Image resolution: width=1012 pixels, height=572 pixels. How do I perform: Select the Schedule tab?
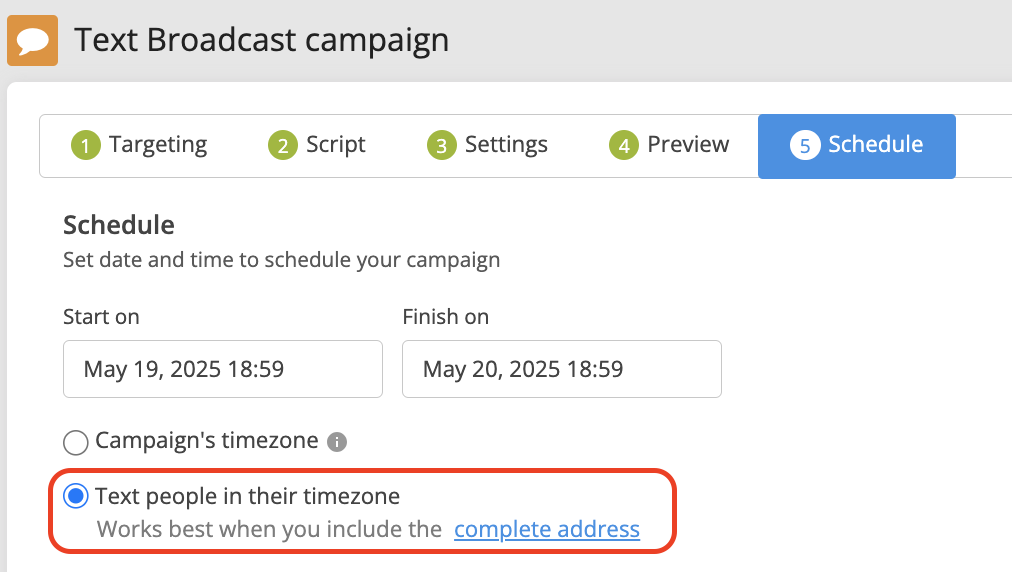[856, 146]
